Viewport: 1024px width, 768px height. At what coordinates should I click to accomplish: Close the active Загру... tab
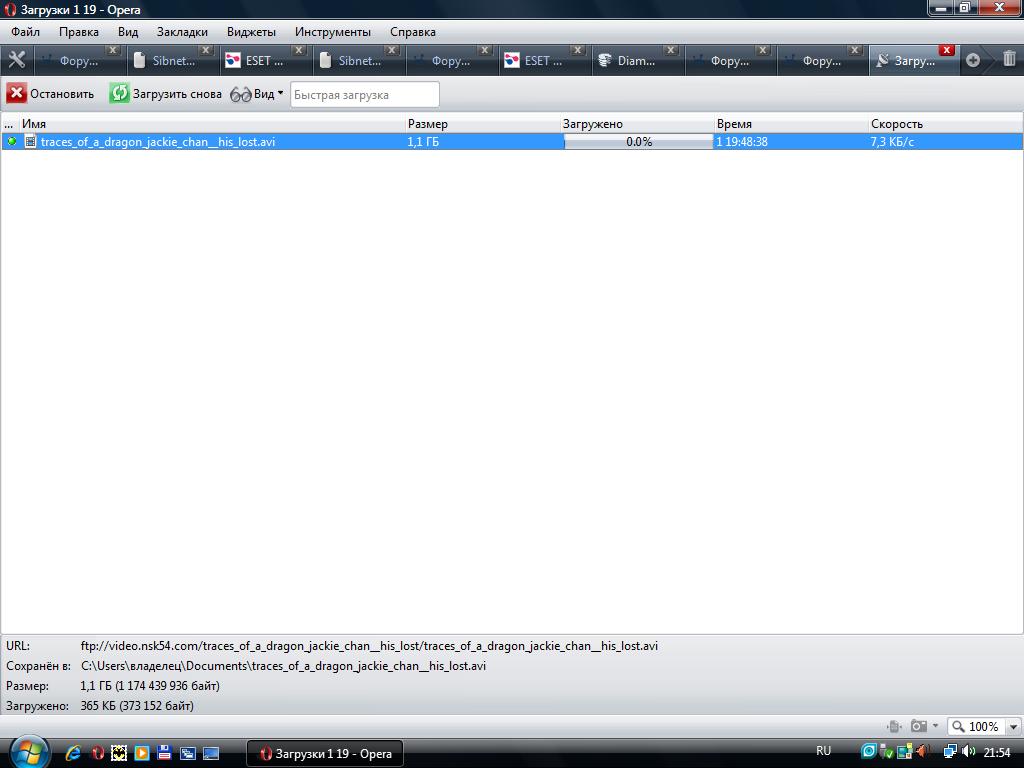[946, 50]
